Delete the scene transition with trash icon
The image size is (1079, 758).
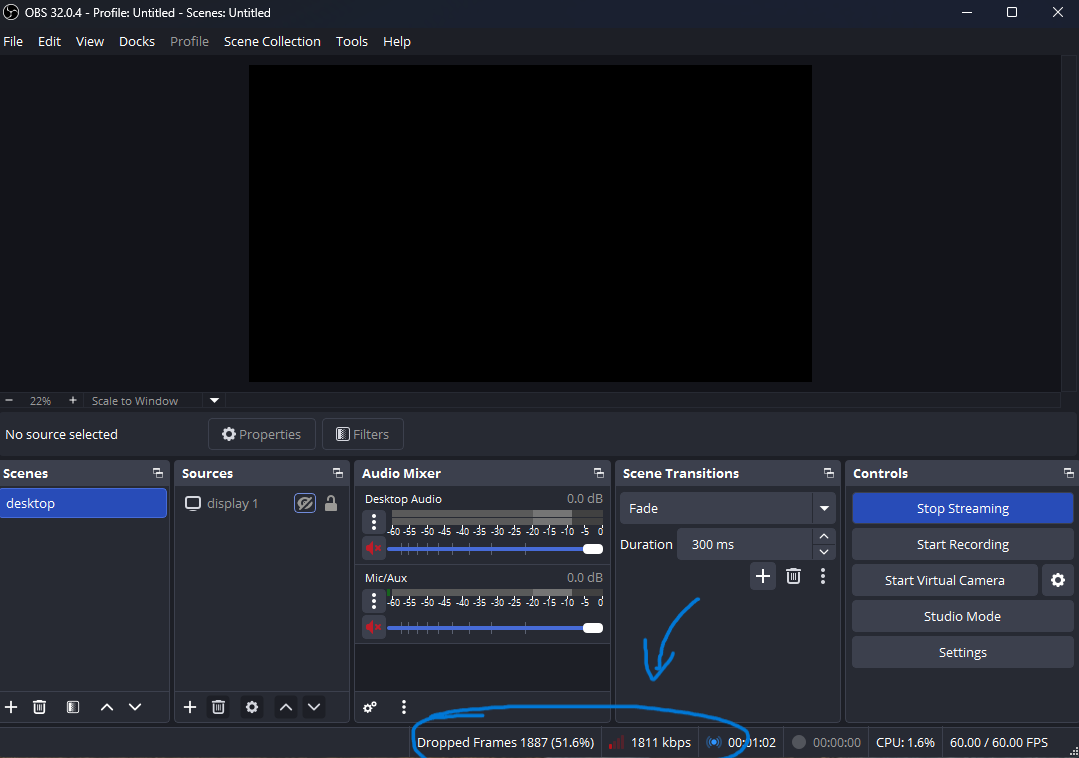pyautogui.click(x=793, y=576)
